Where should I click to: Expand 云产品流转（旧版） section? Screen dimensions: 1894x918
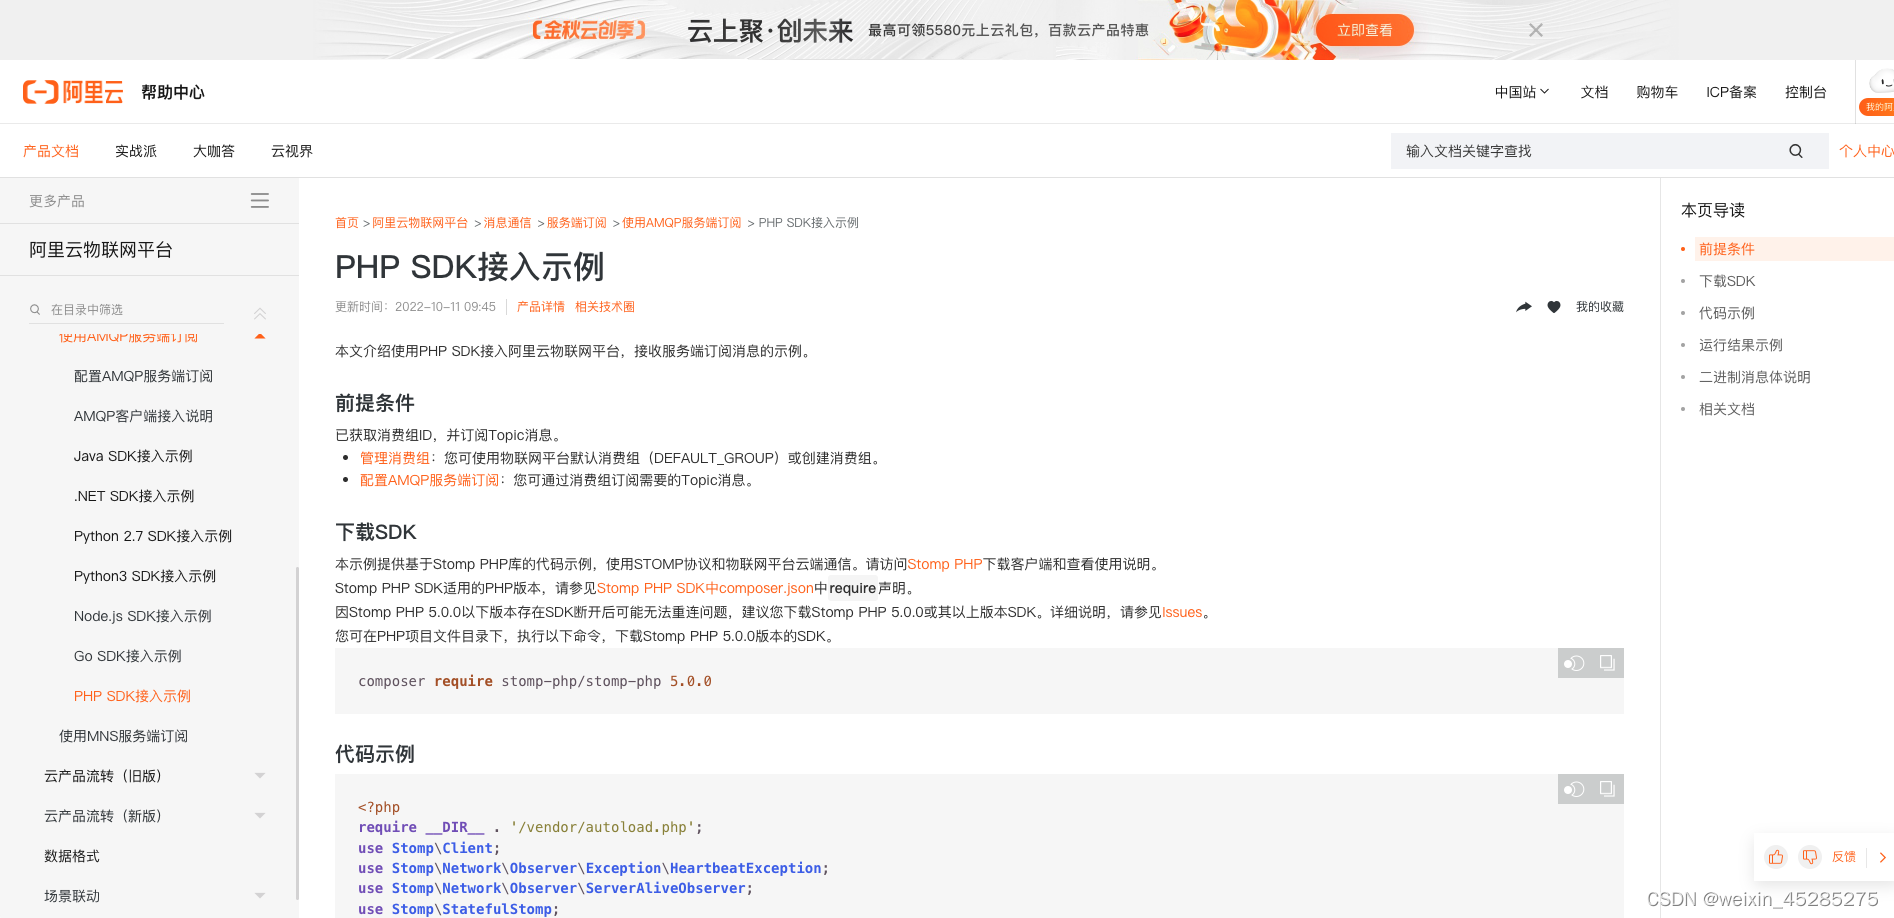point(260,776)
